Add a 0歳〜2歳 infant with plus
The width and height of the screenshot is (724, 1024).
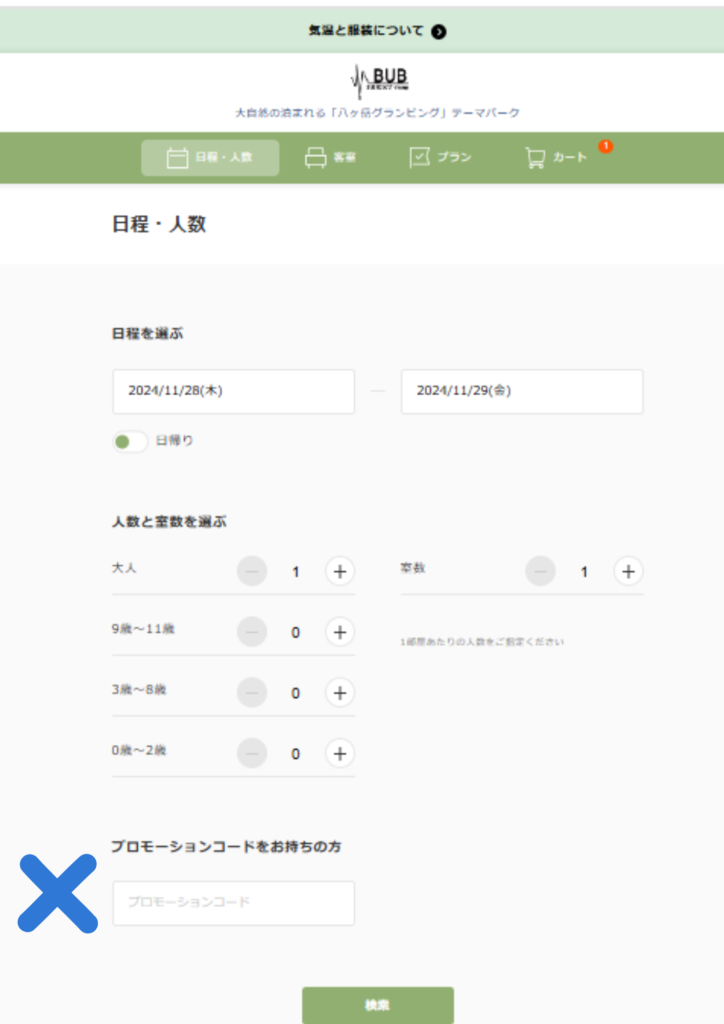(x=339, y=753)
